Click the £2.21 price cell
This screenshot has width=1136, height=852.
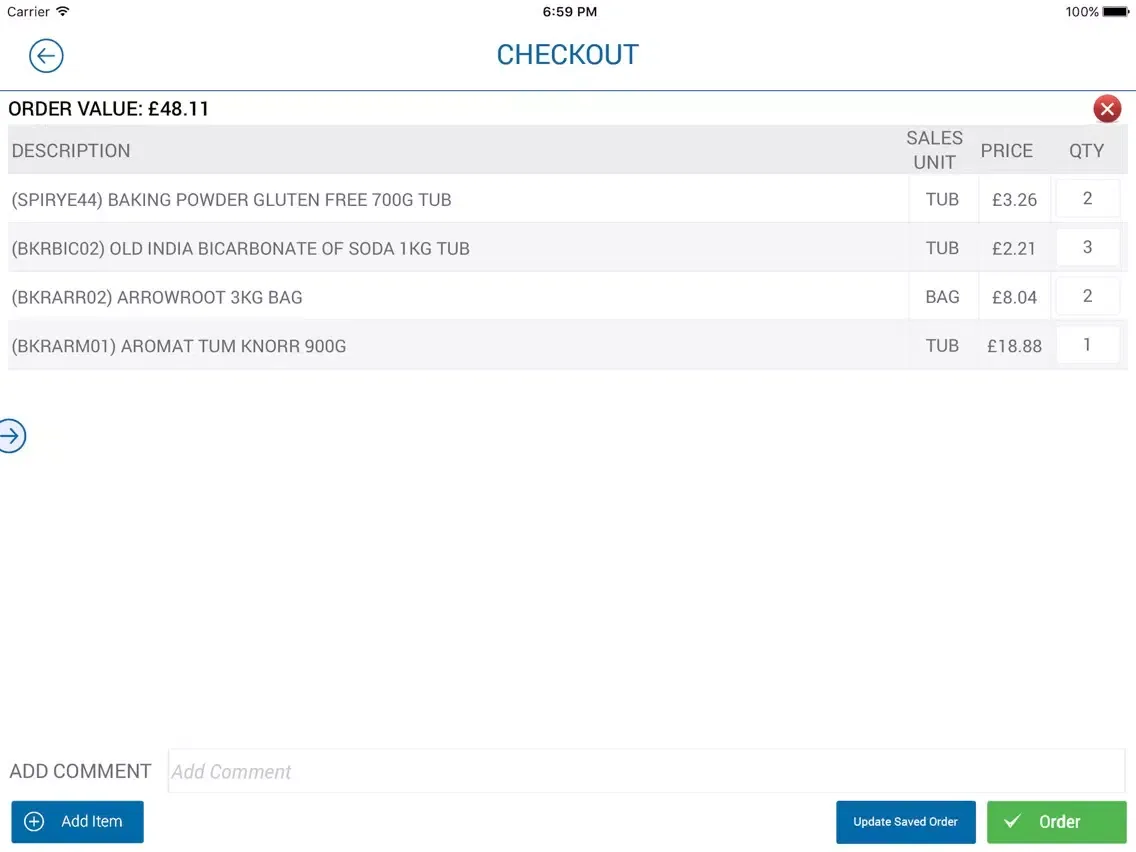point(1014,248)
